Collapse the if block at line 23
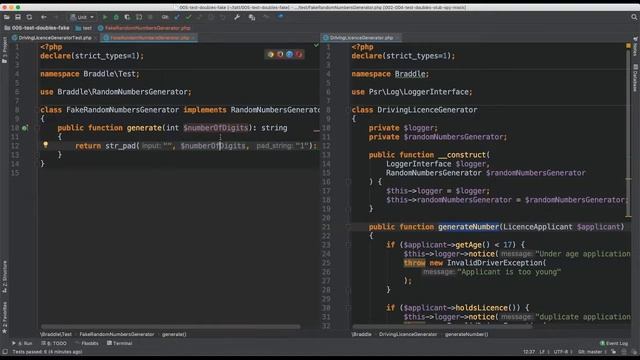 point(349,244)
